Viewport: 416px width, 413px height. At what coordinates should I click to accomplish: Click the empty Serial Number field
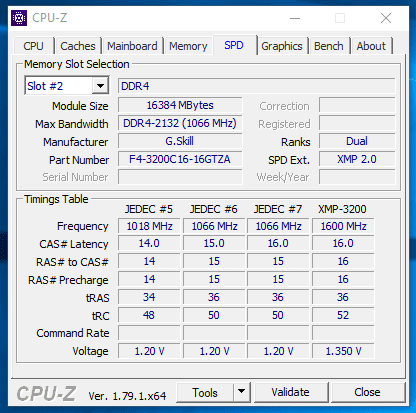(180, 177)
